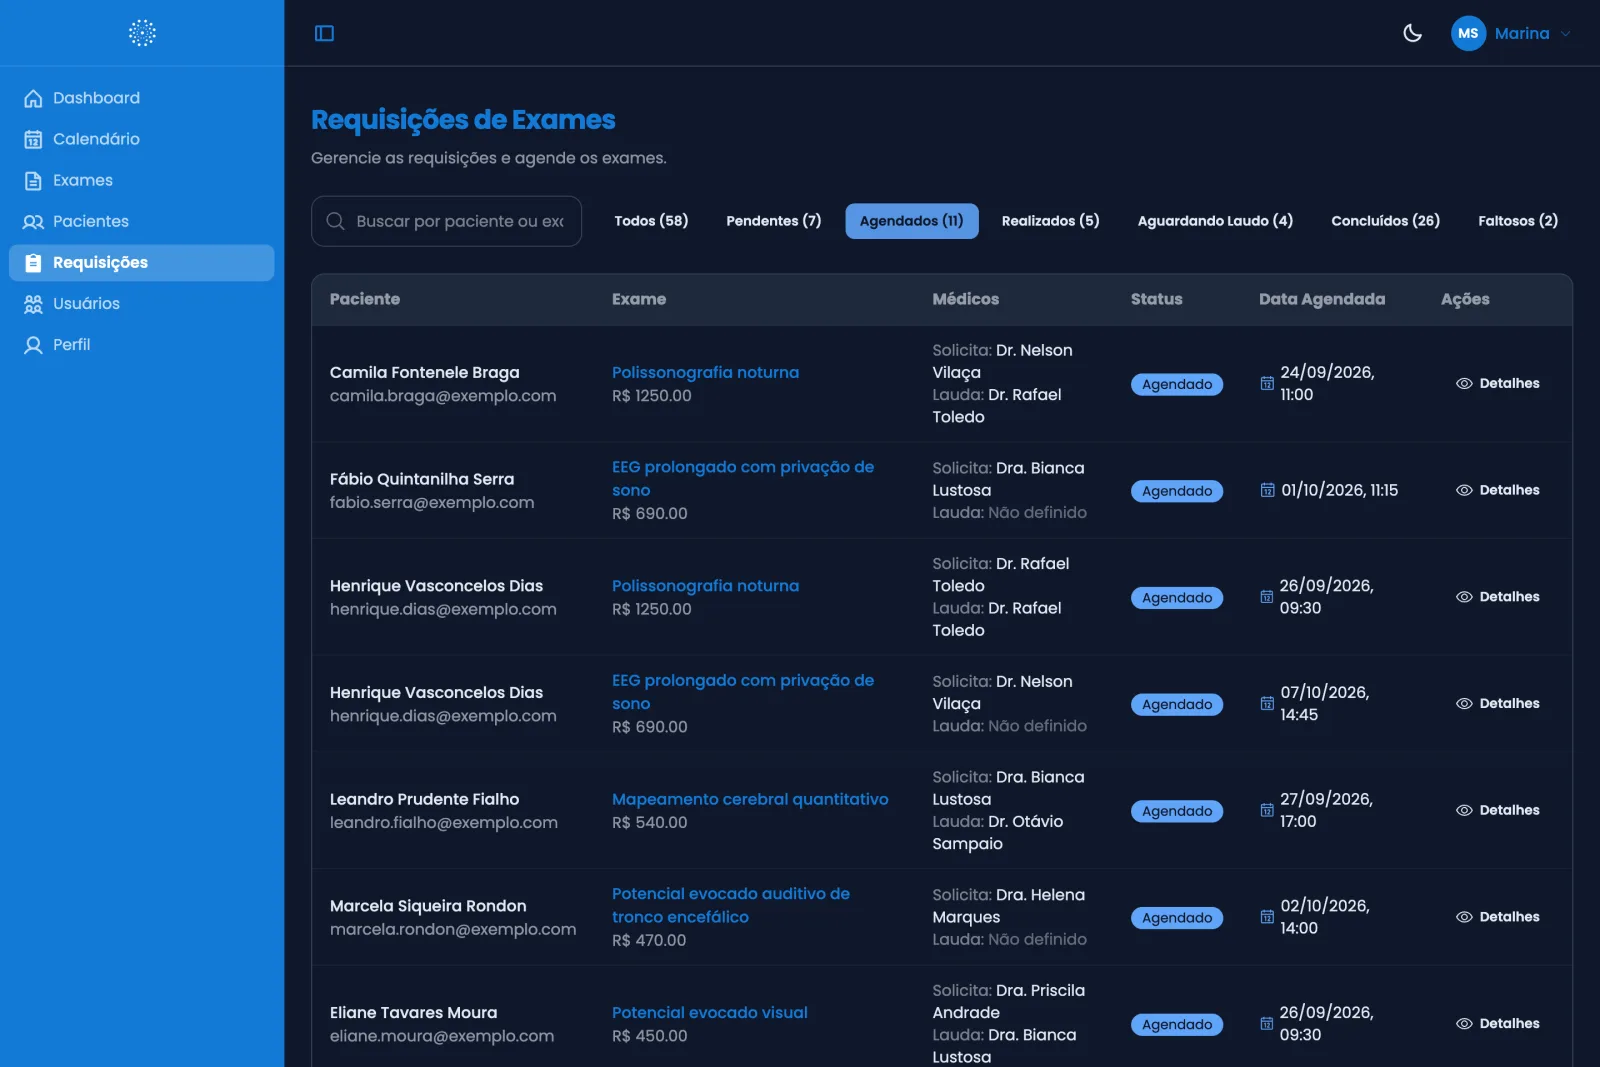
Task: Open Detalhes for Marcela Siqueira Rondon
Action: pos(1497,917)
